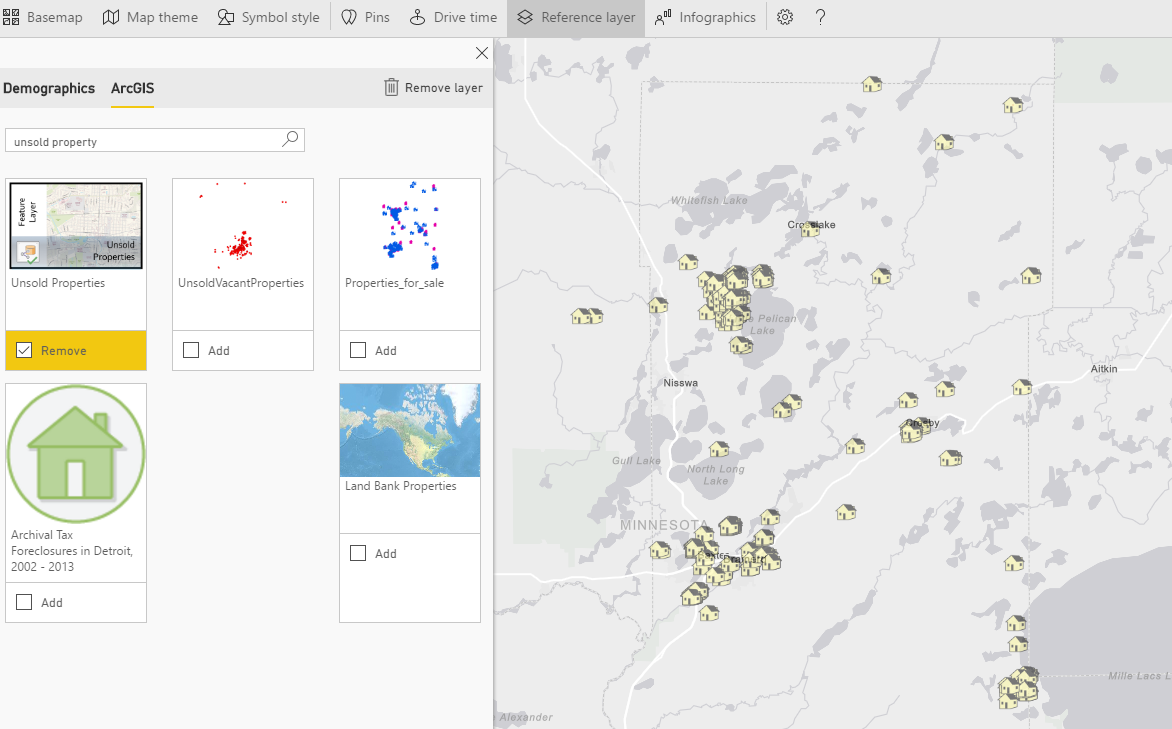Select the Unsold Properties layer thumbnail

tap(75, 226)
